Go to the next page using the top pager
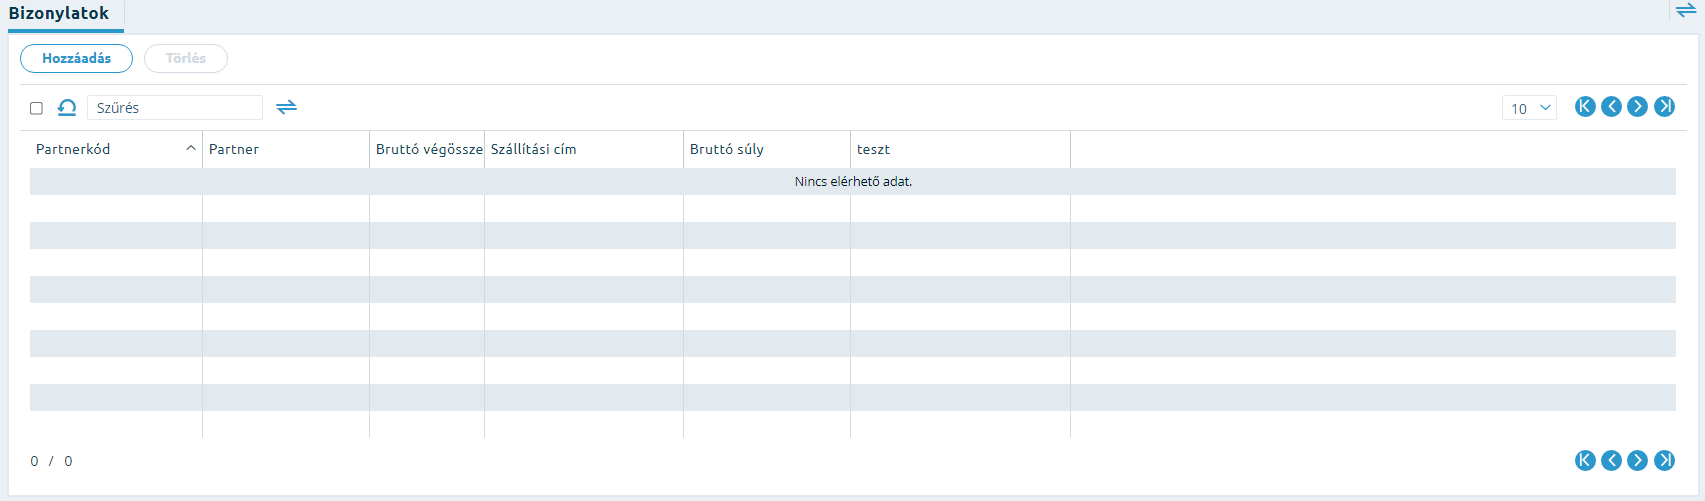The image size is (1705, 501). 1637,107
